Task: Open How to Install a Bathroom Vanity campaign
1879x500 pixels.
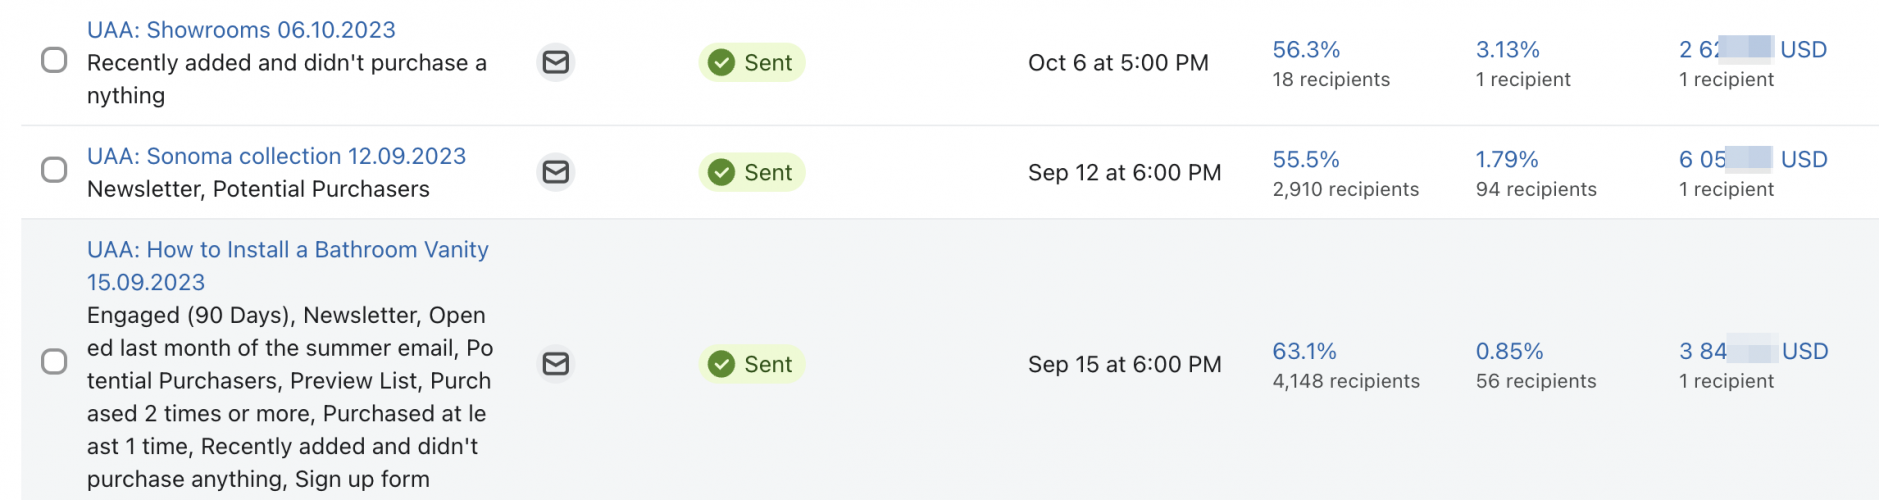Action: (287, 250)
